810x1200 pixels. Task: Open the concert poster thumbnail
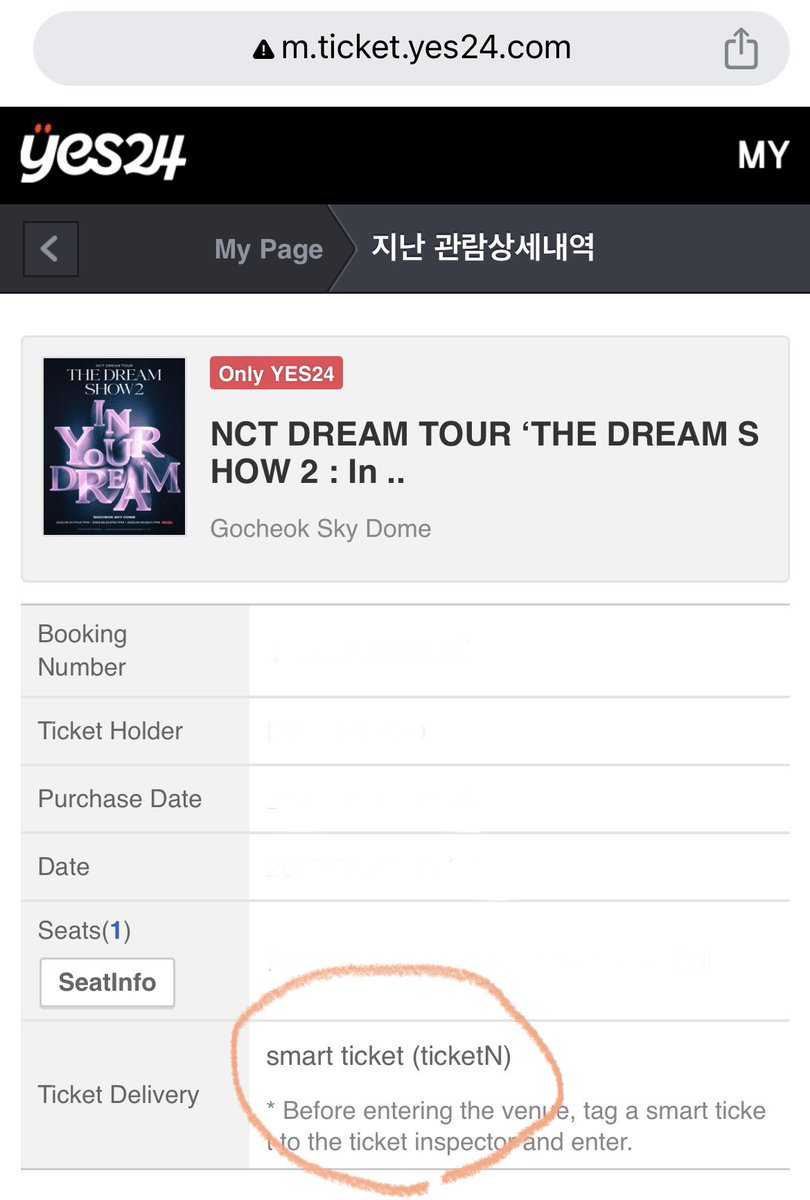pos(114,446)
